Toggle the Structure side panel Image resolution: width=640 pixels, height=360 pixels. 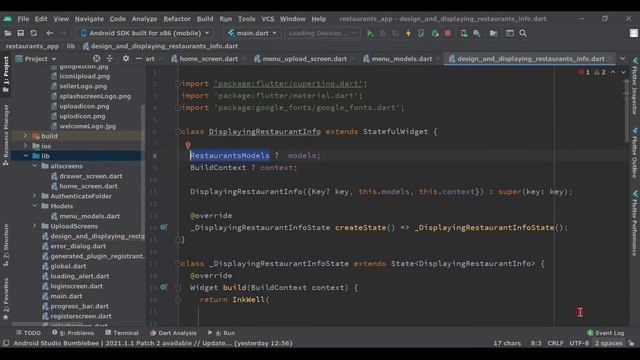pos(6,245)
